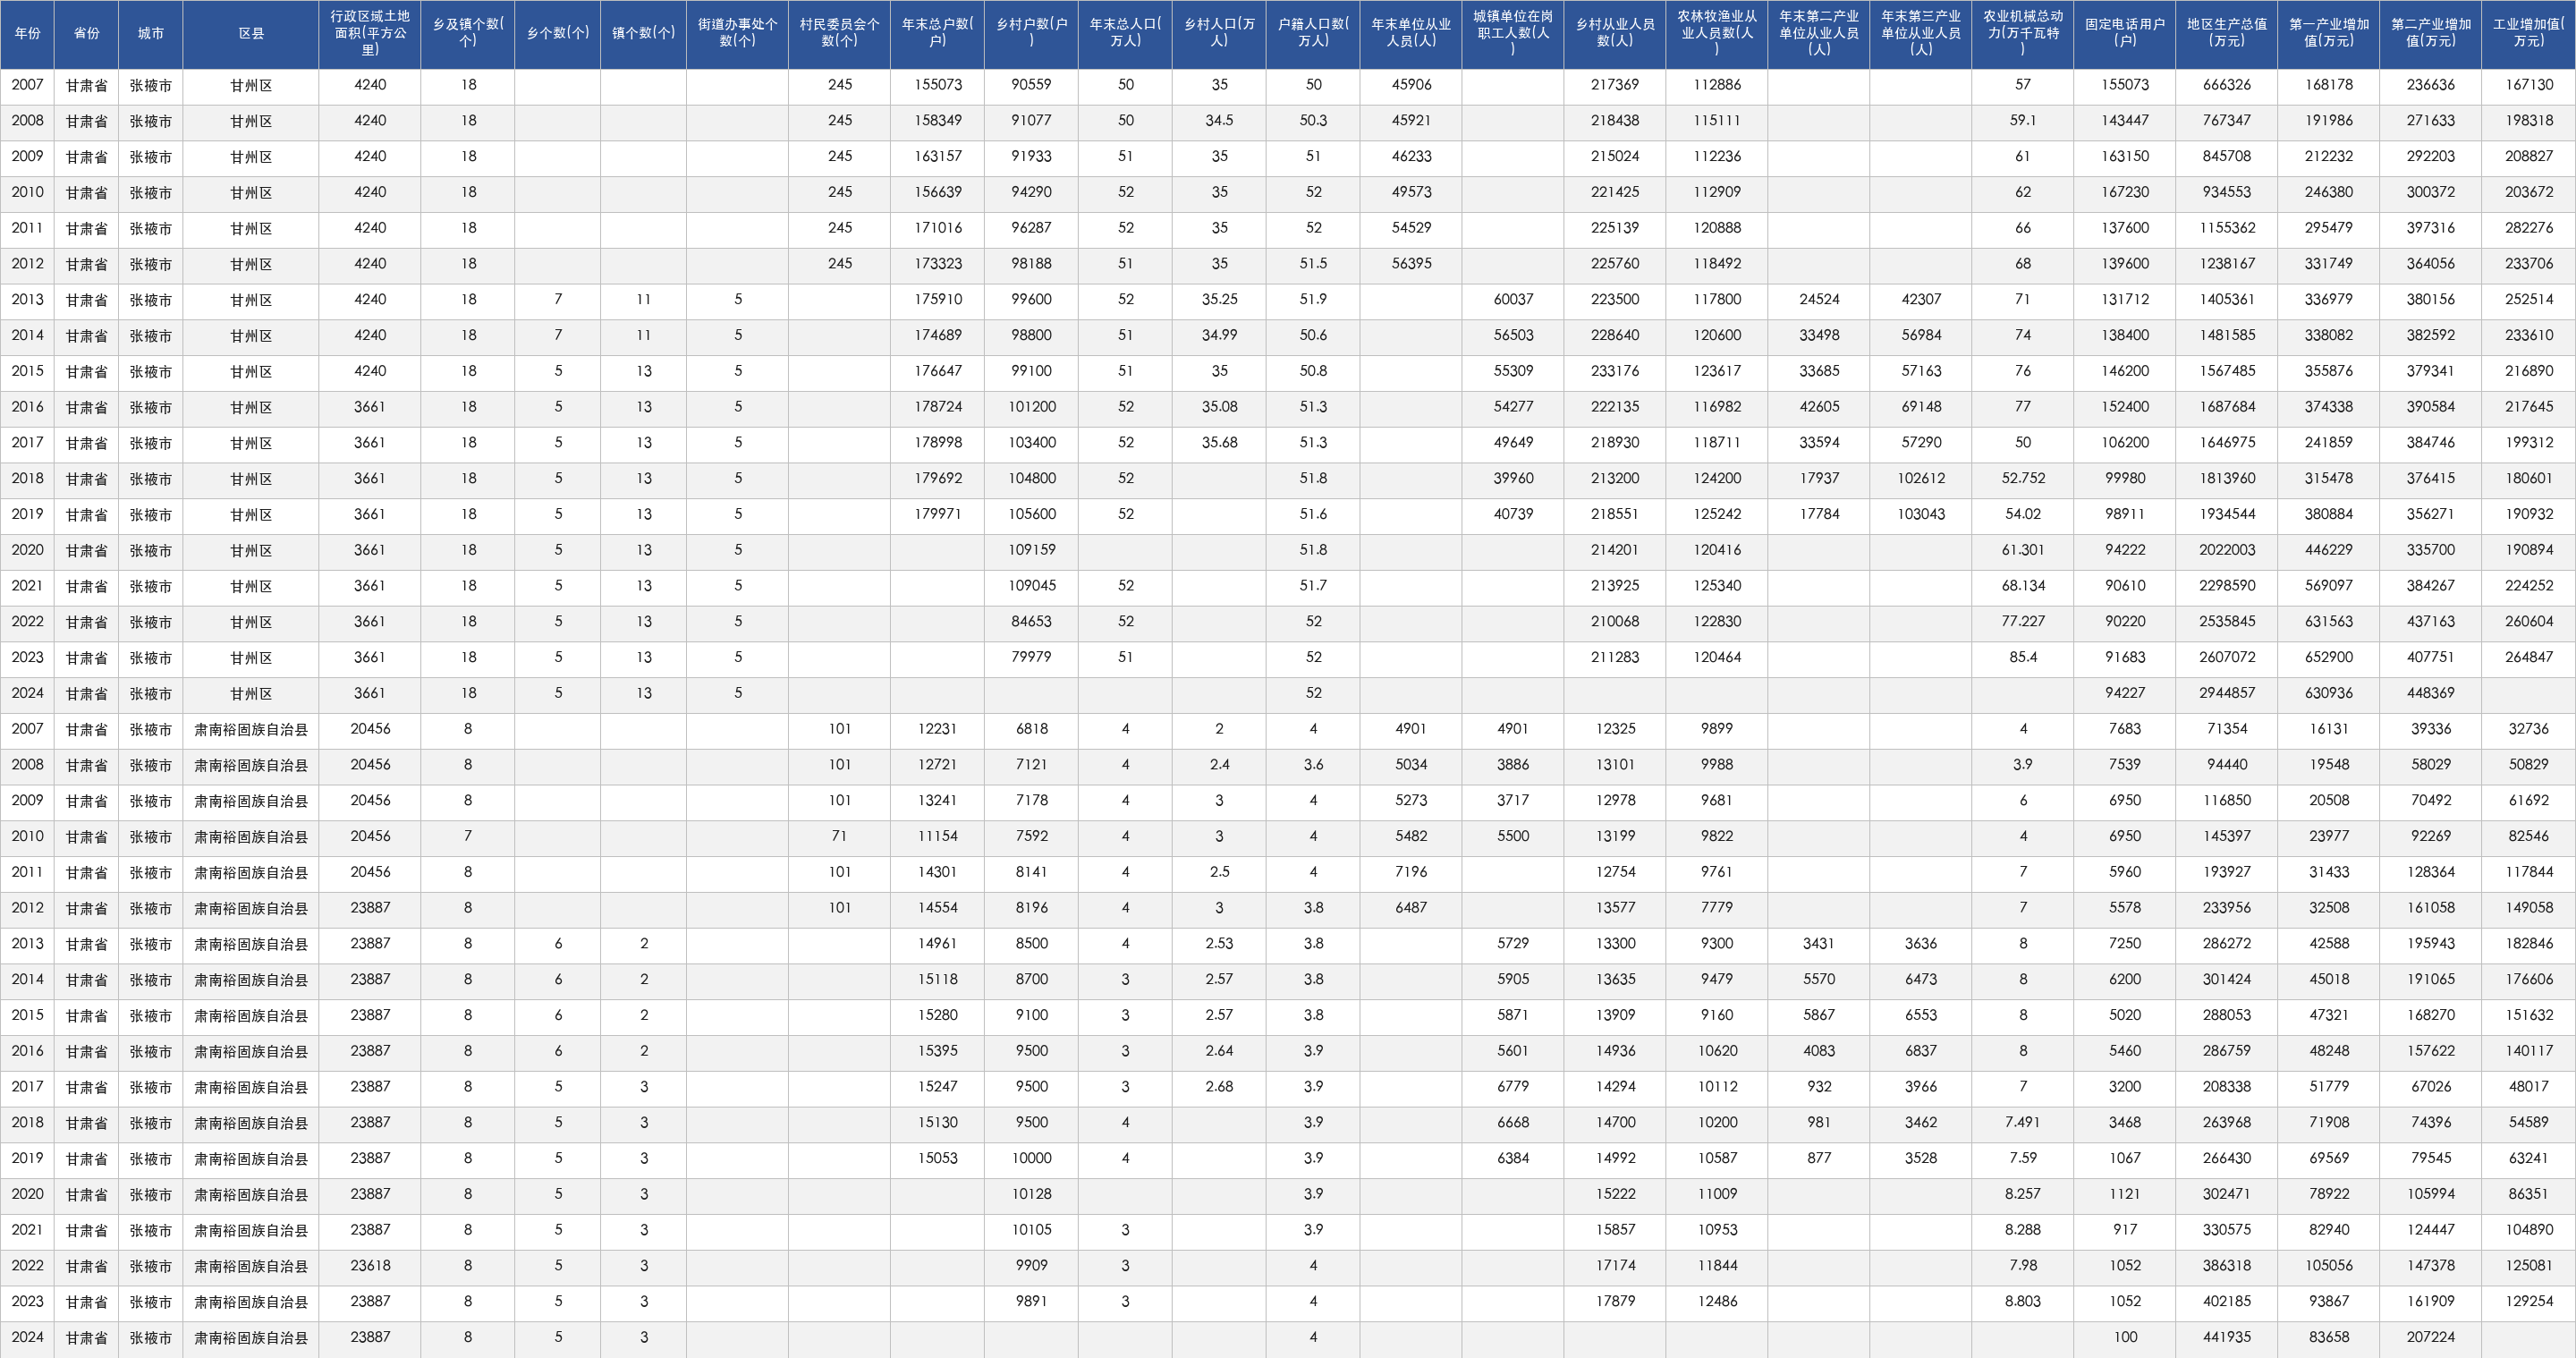Click the 行政区域土地面积 column header
The height and width of the screenshot is (1358, 2576).
pyautogui.click(x=370, y=33)
